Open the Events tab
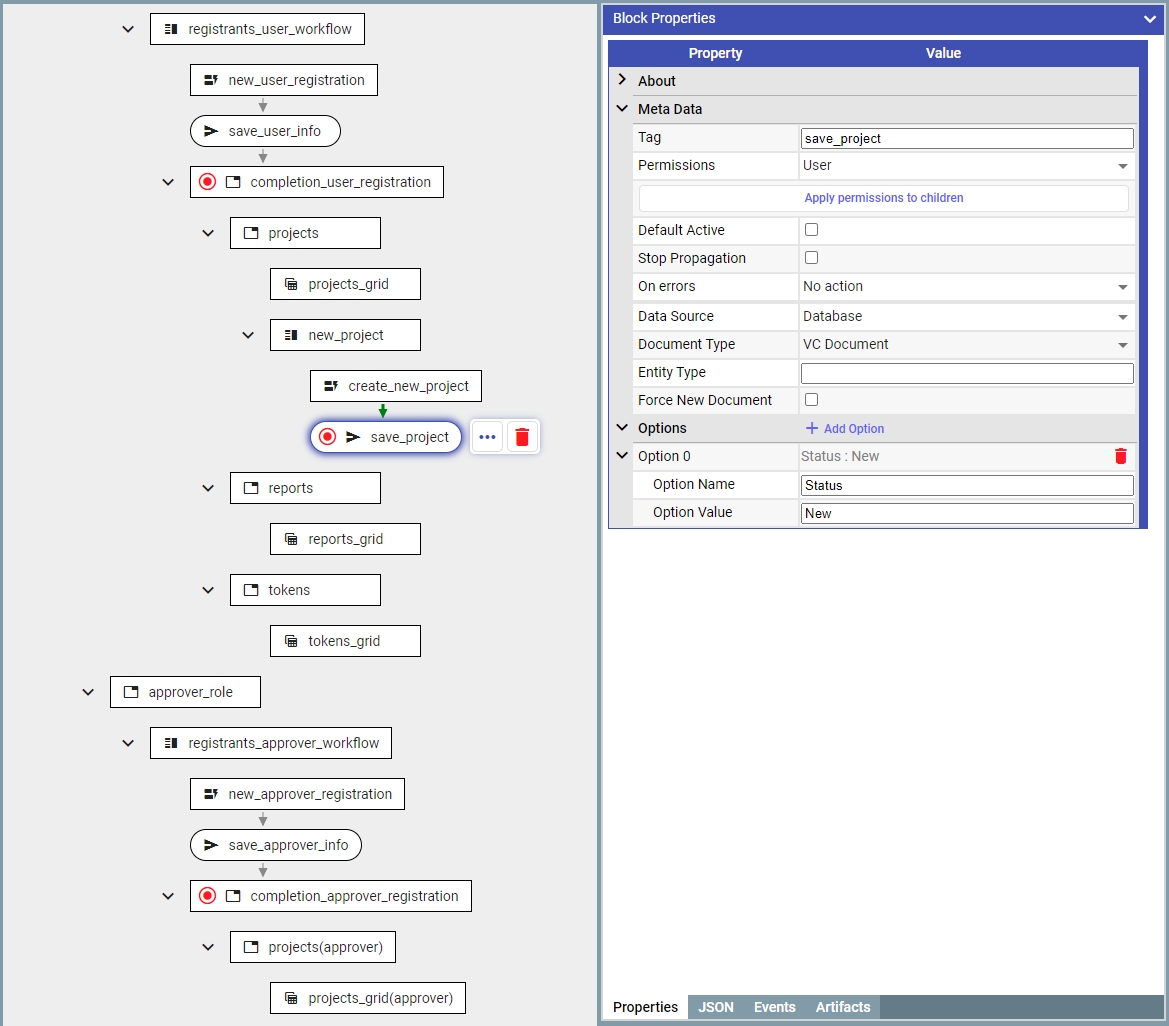 pos(774,1007)
